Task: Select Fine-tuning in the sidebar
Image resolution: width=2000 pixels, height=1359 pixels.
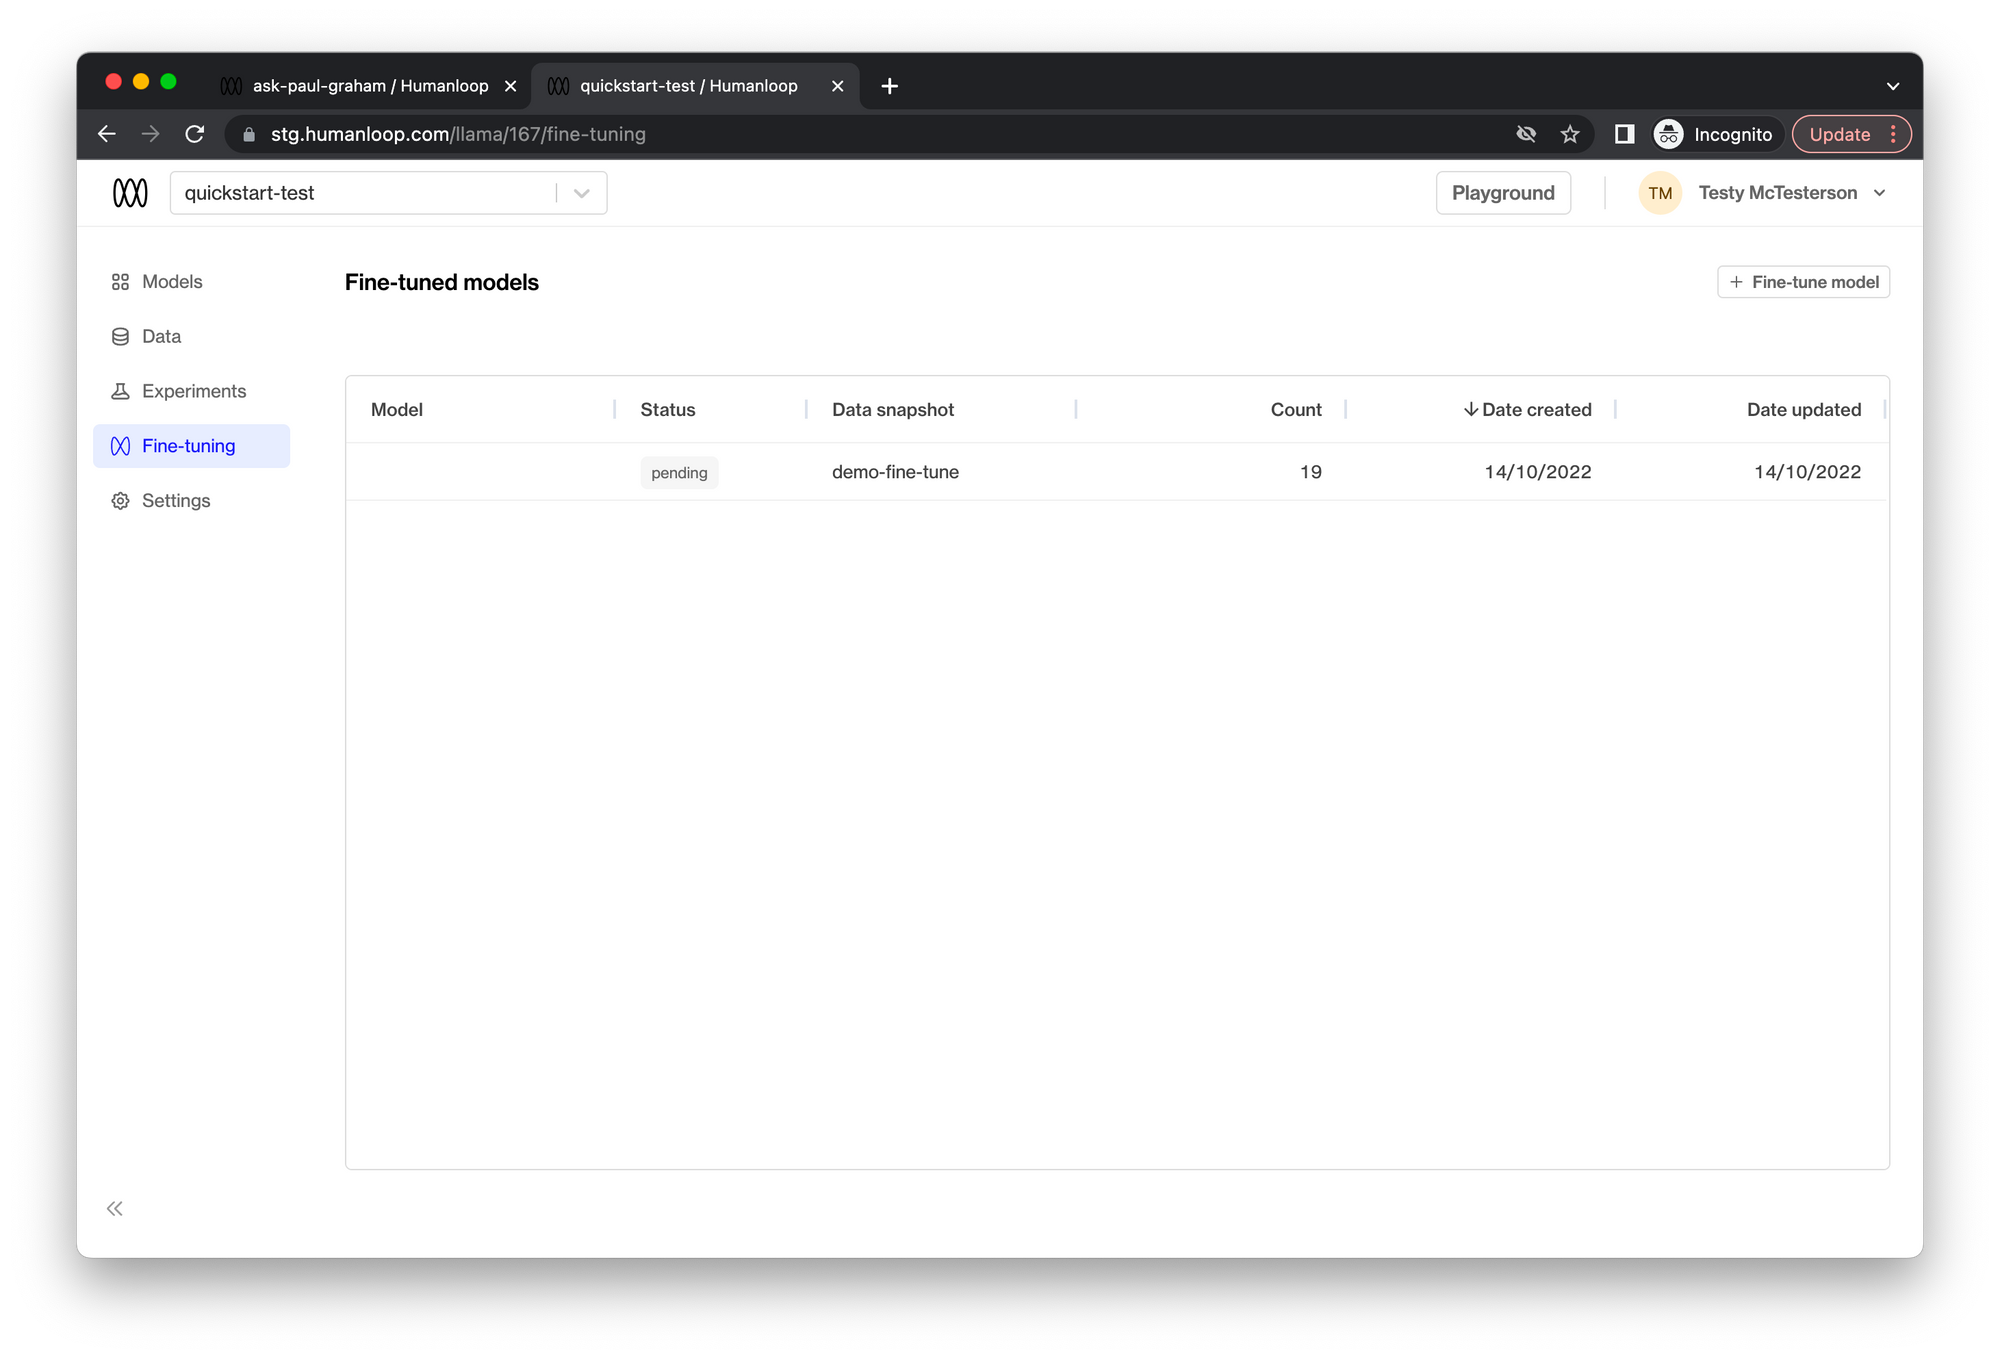Action: point(191,446)
